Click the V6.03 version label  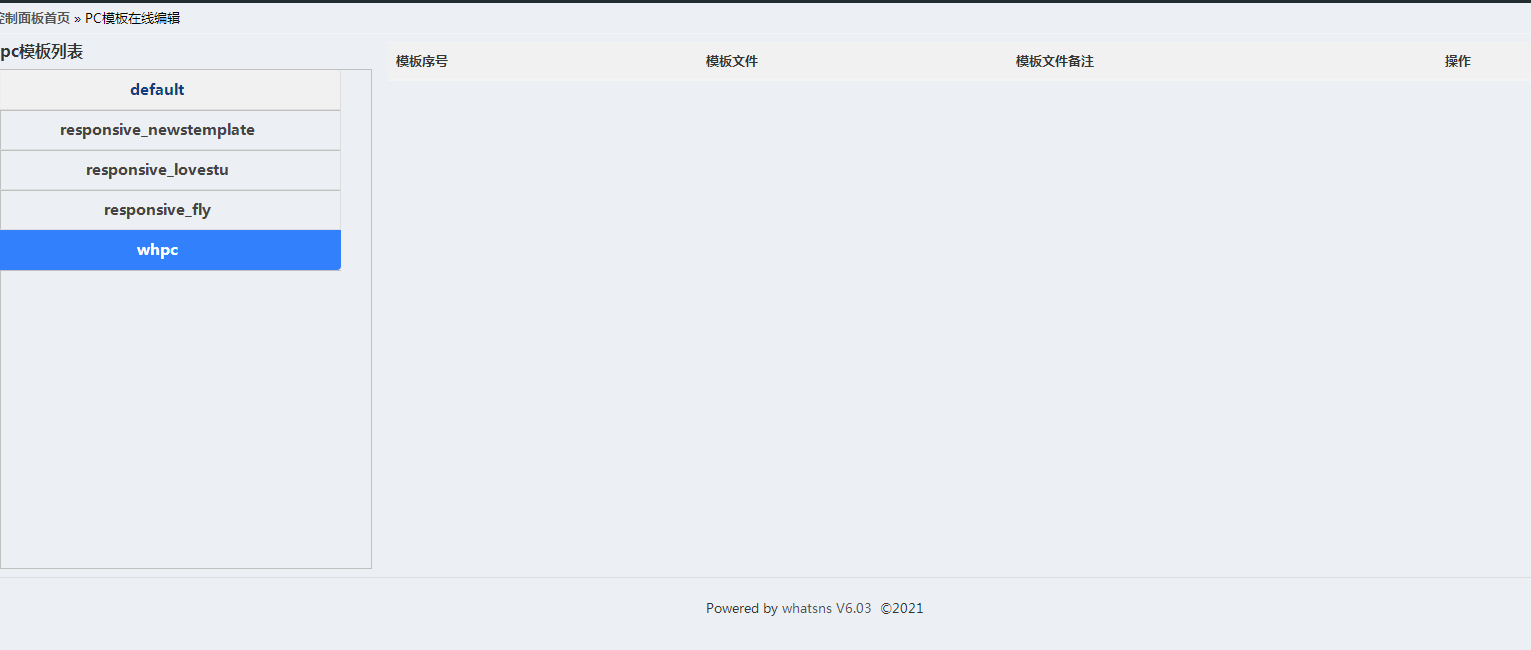[x=854, y=608]
